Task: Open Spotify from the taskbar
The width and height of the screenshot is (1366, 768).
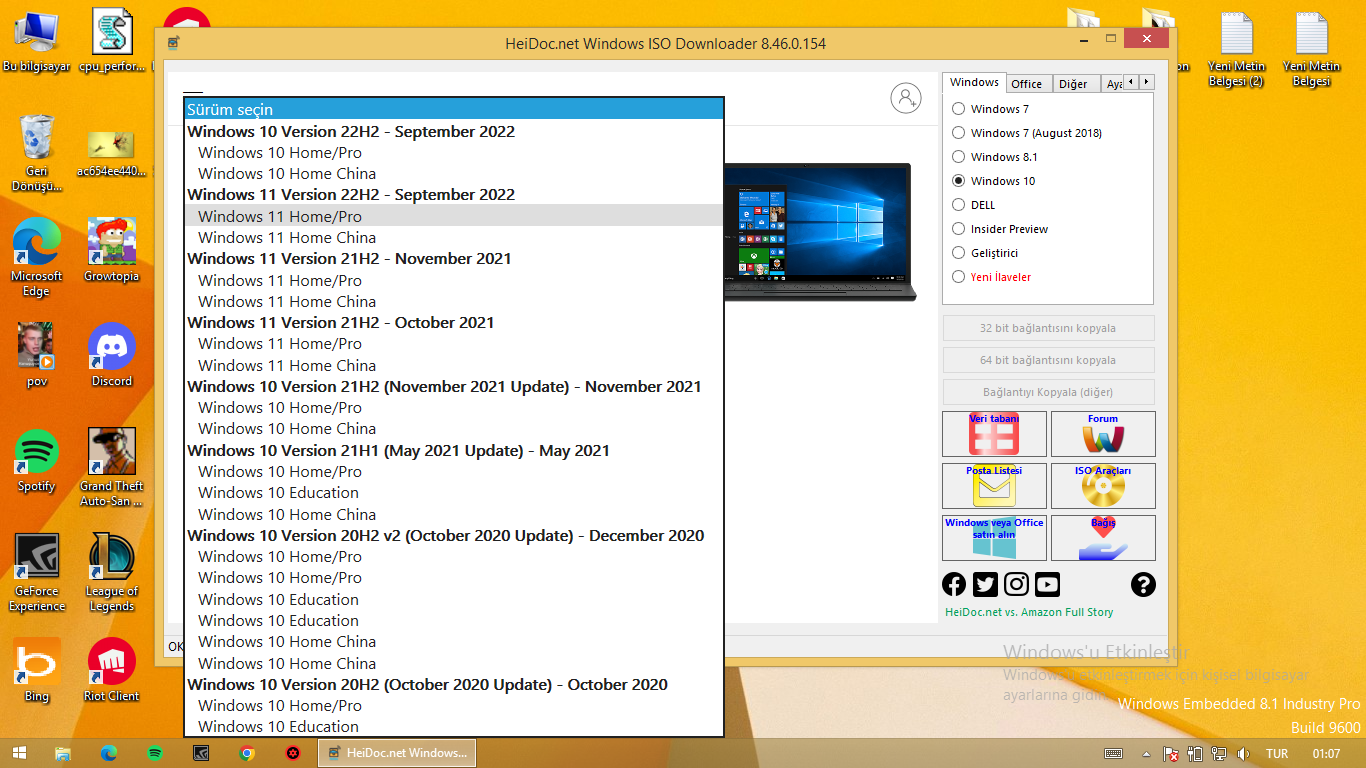Action: point(155,753)
